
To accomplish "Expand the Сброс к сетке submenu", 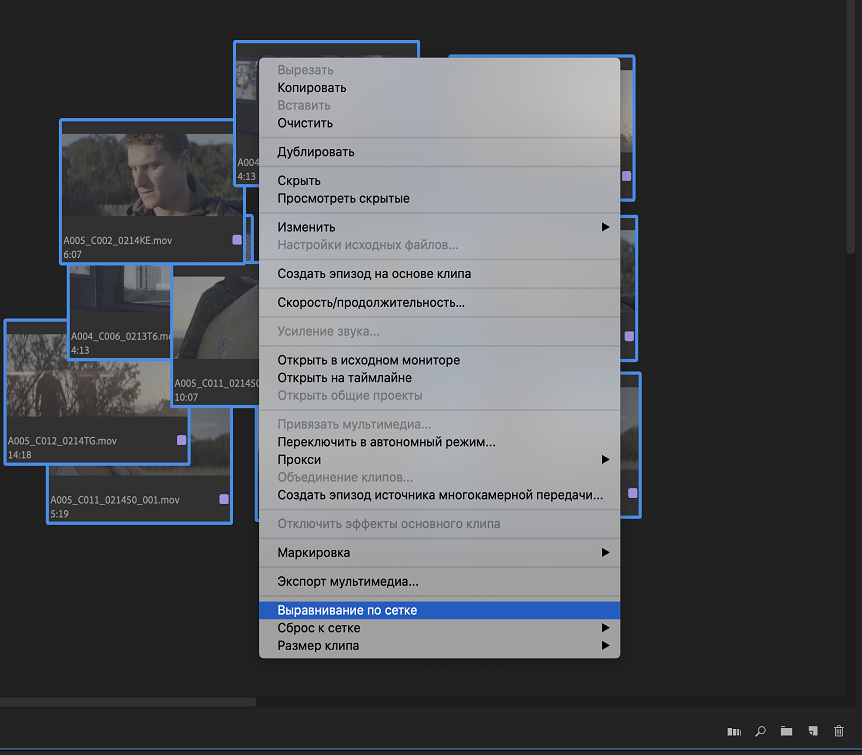I will (439, 628).
